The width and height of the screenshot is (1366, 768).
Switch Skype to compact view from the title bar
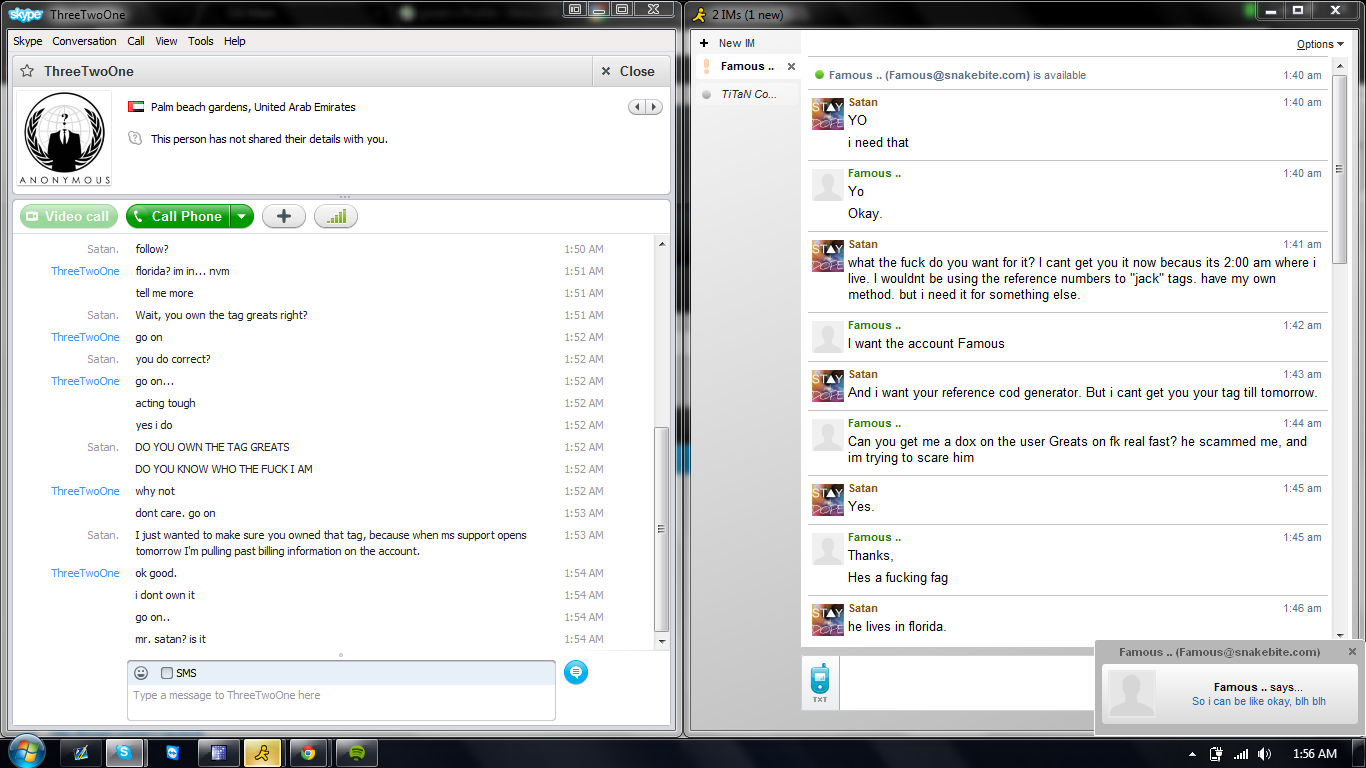coord(575,10)
